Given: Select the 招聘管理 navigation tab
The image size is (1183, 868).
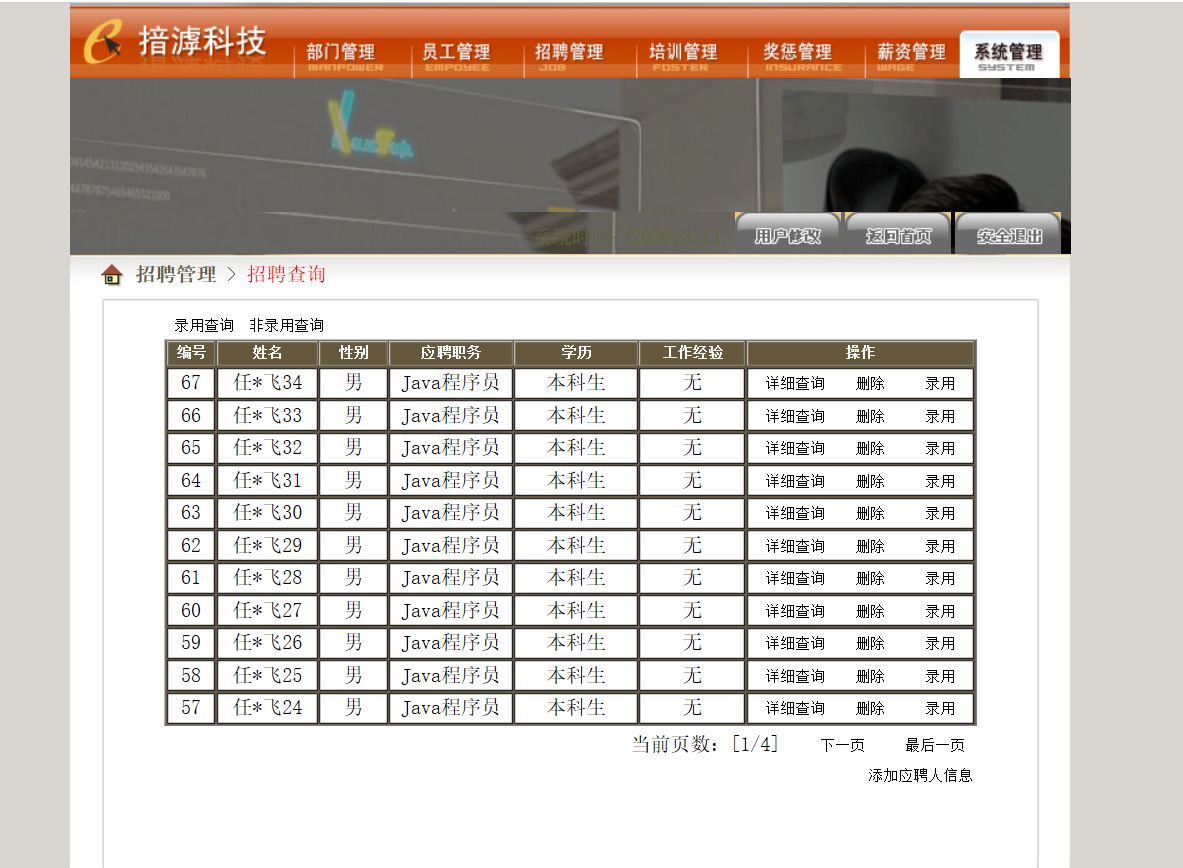Looking at the screenshot, I should point(569,55).
